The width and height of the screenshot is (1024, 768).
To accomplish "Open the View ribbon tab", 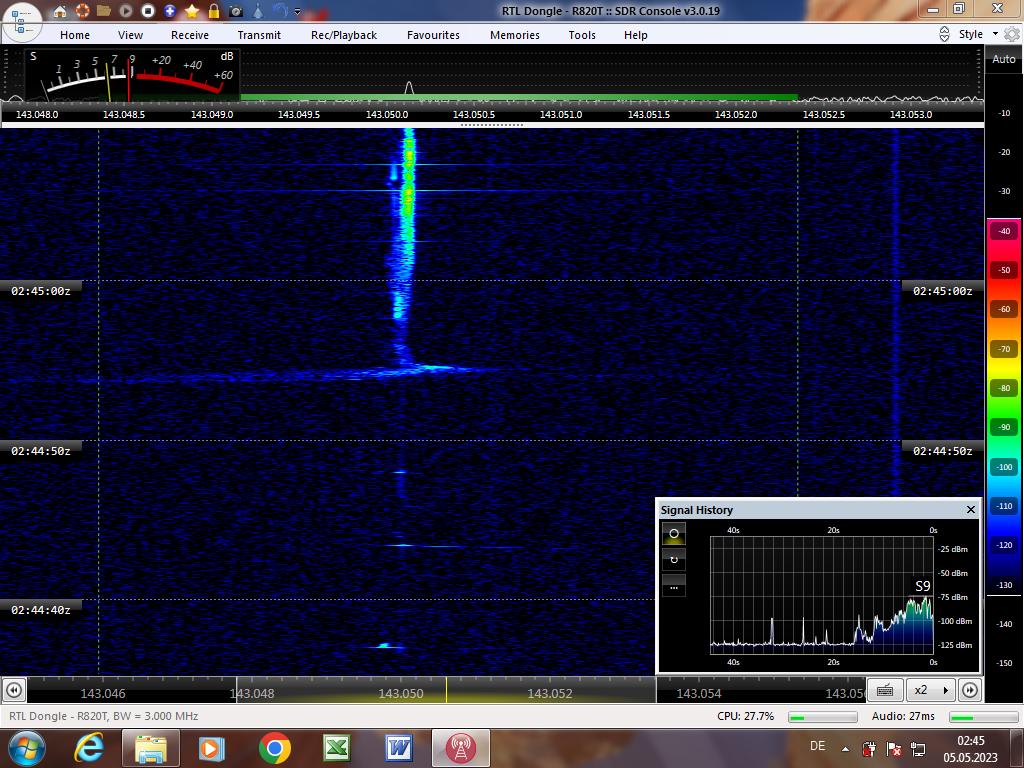I will click(130, 35).
